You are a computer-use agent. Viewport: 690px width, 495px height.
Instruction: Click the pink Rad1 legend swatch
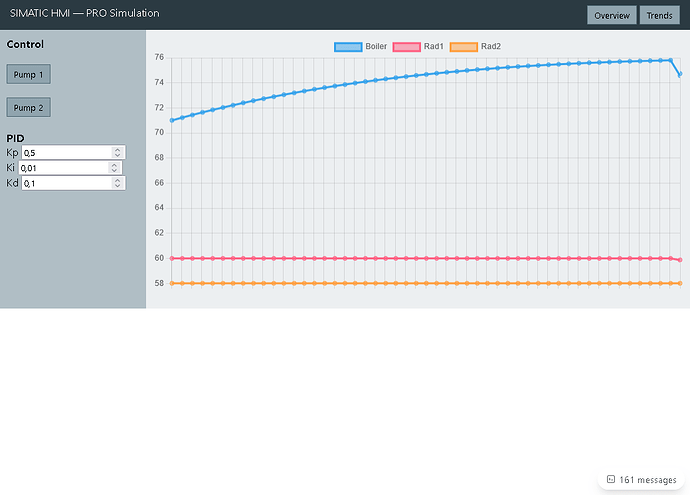coord(406,47)
